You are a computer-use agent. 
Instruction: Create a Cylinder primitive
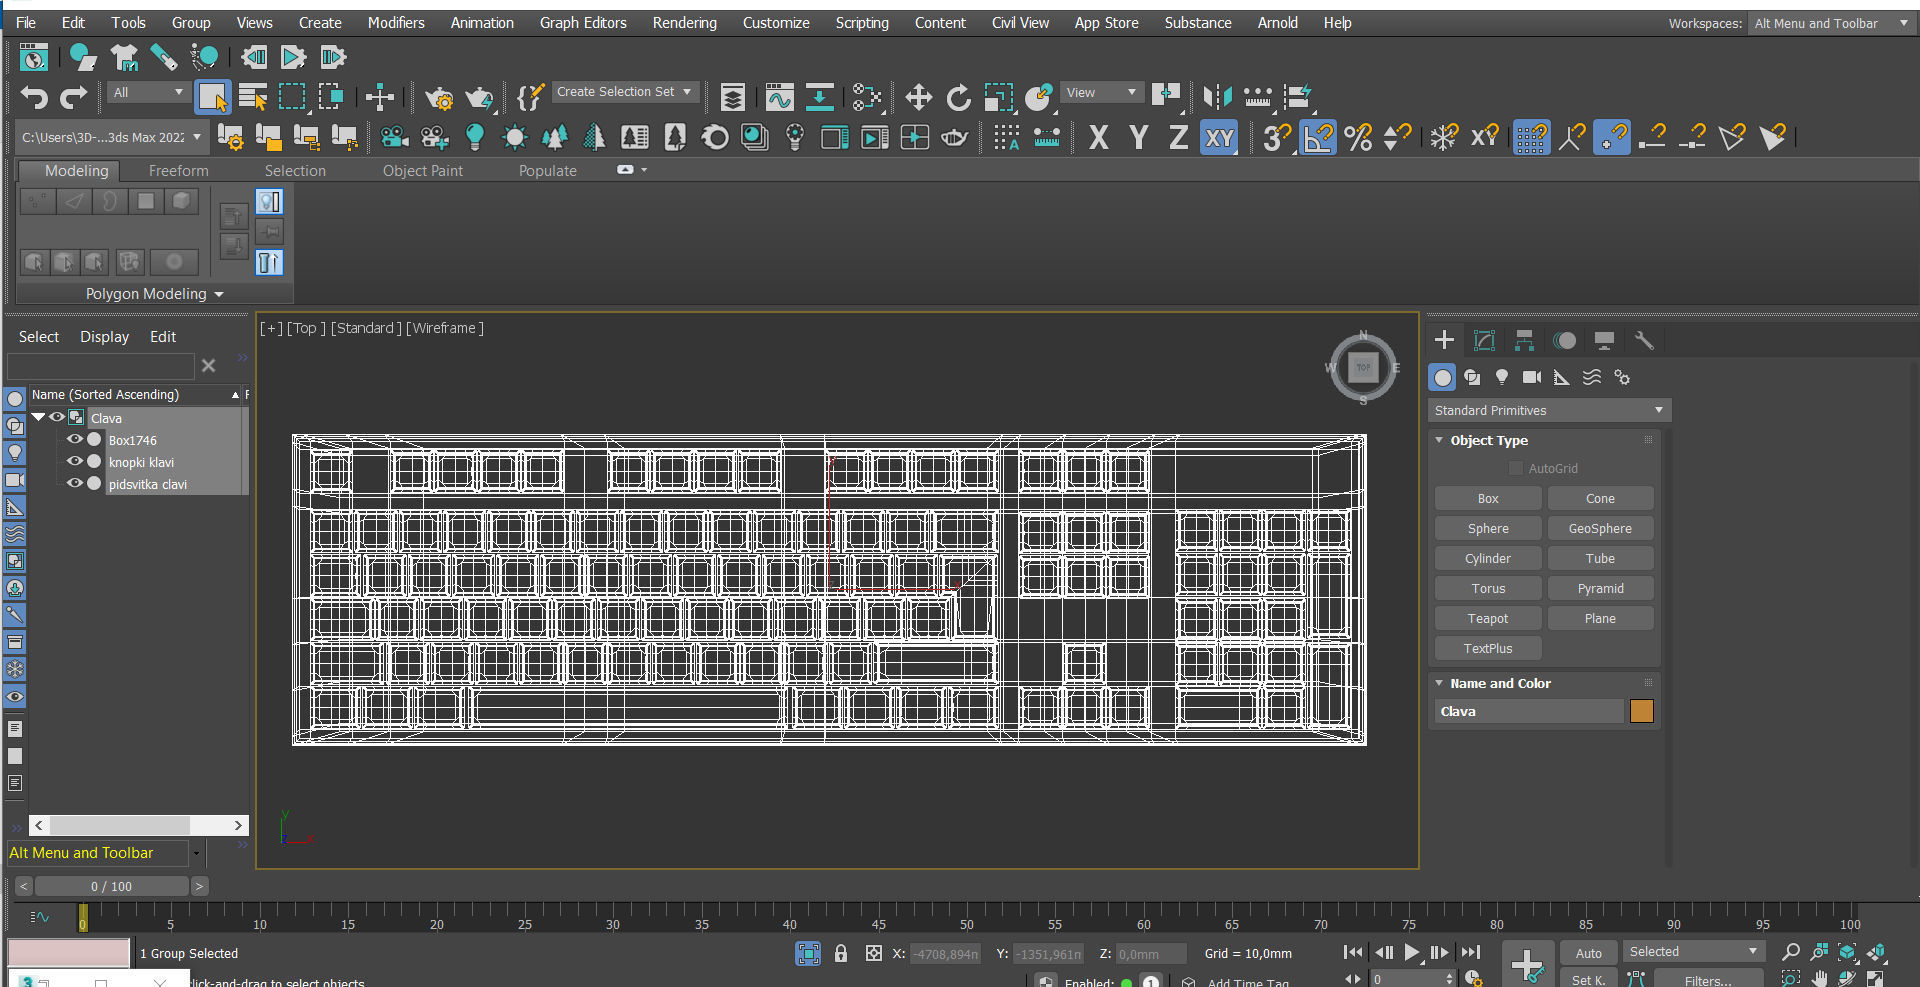pyautogui.click(x=1488, y=559)
